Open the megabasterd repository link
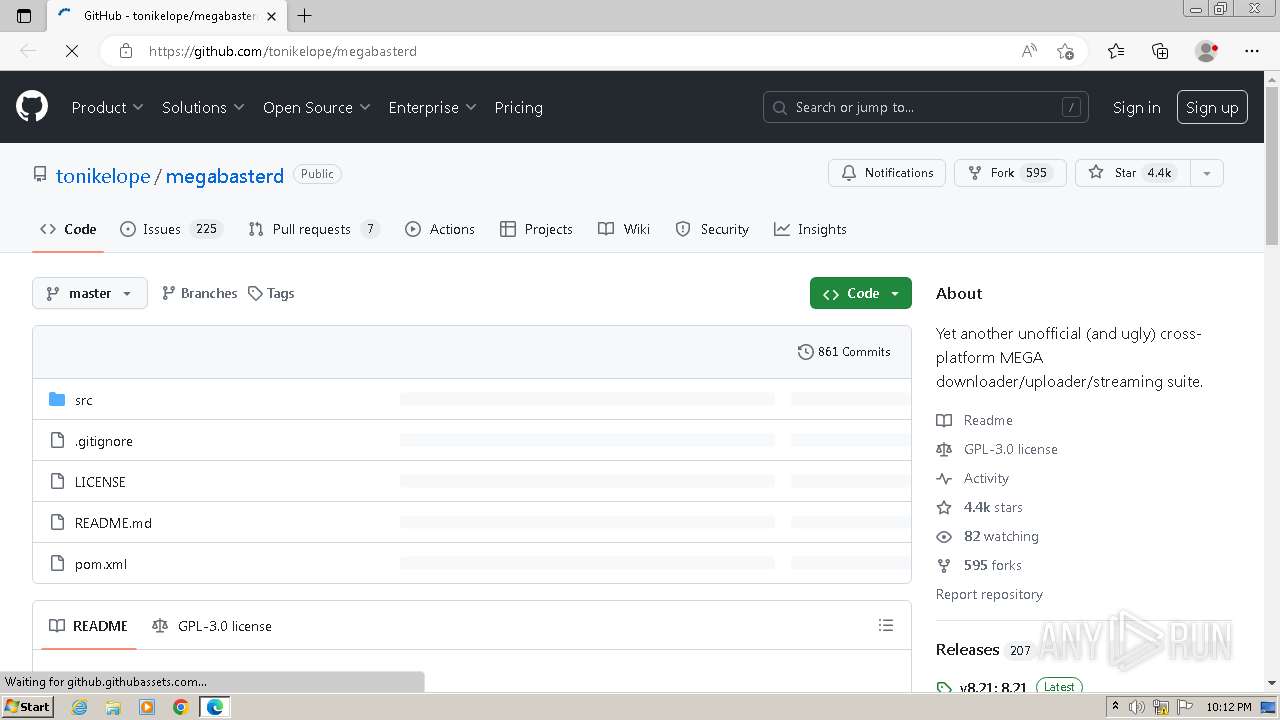This screenshot has height=720, width=1280. pyautogui.click(x=225, y=175)
